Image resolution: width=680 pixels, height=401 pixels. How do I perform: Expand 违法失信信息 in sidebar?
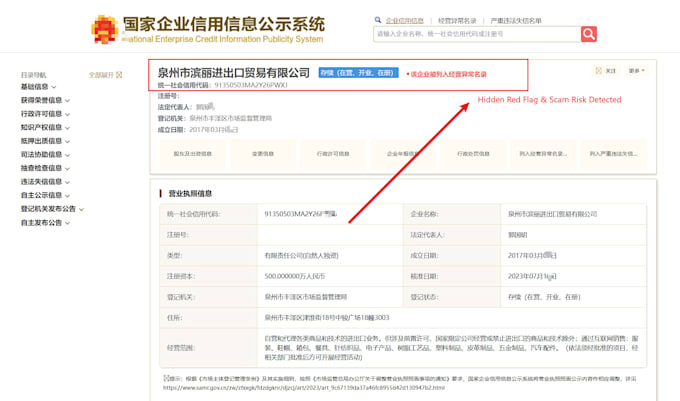point(45,182)
